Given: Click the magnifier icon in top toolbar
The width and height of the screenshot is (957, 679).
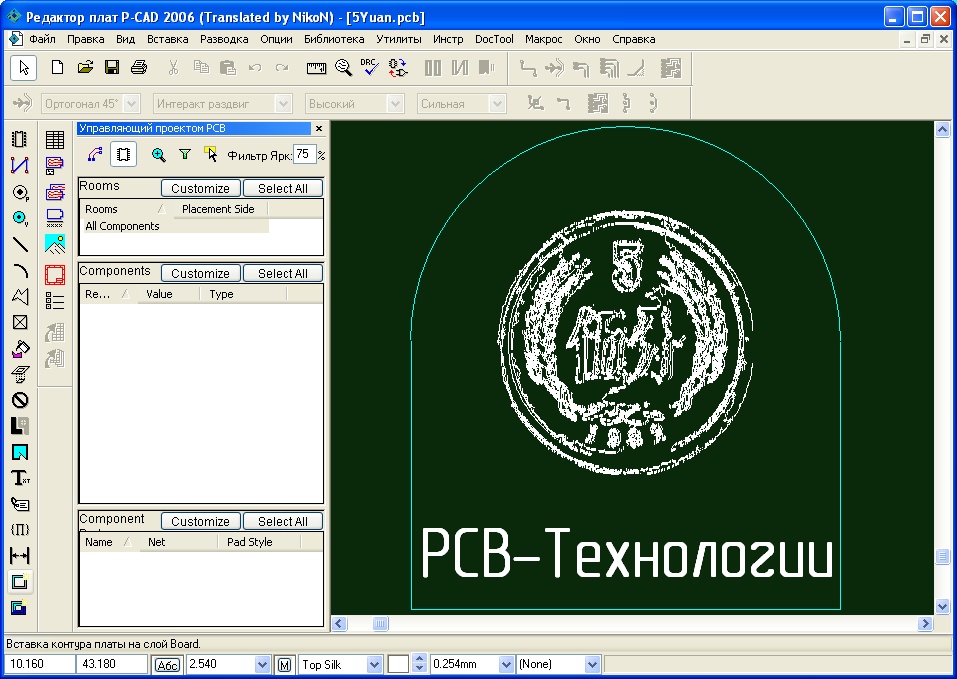Looking at the screenshot, I should tap(344, 67).
